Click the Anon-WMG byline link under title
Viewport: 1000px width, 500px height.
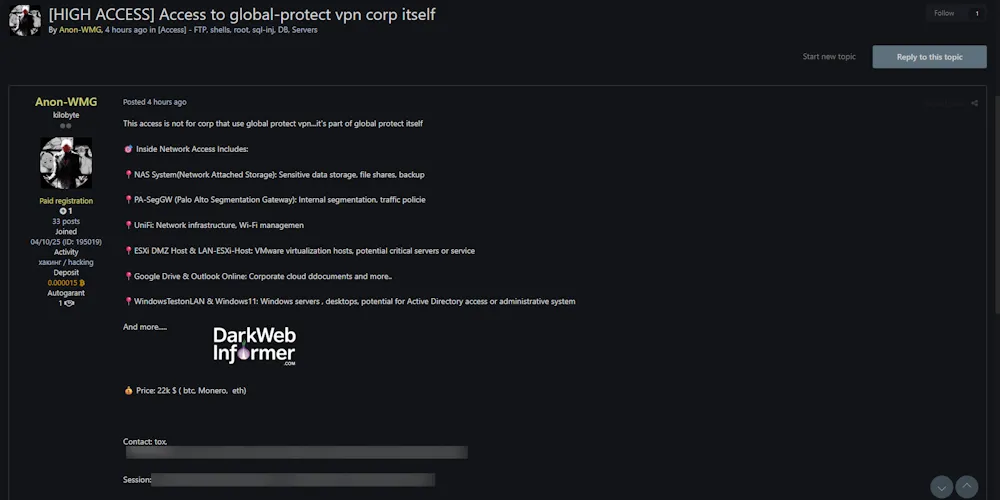(x=80, y=30)
